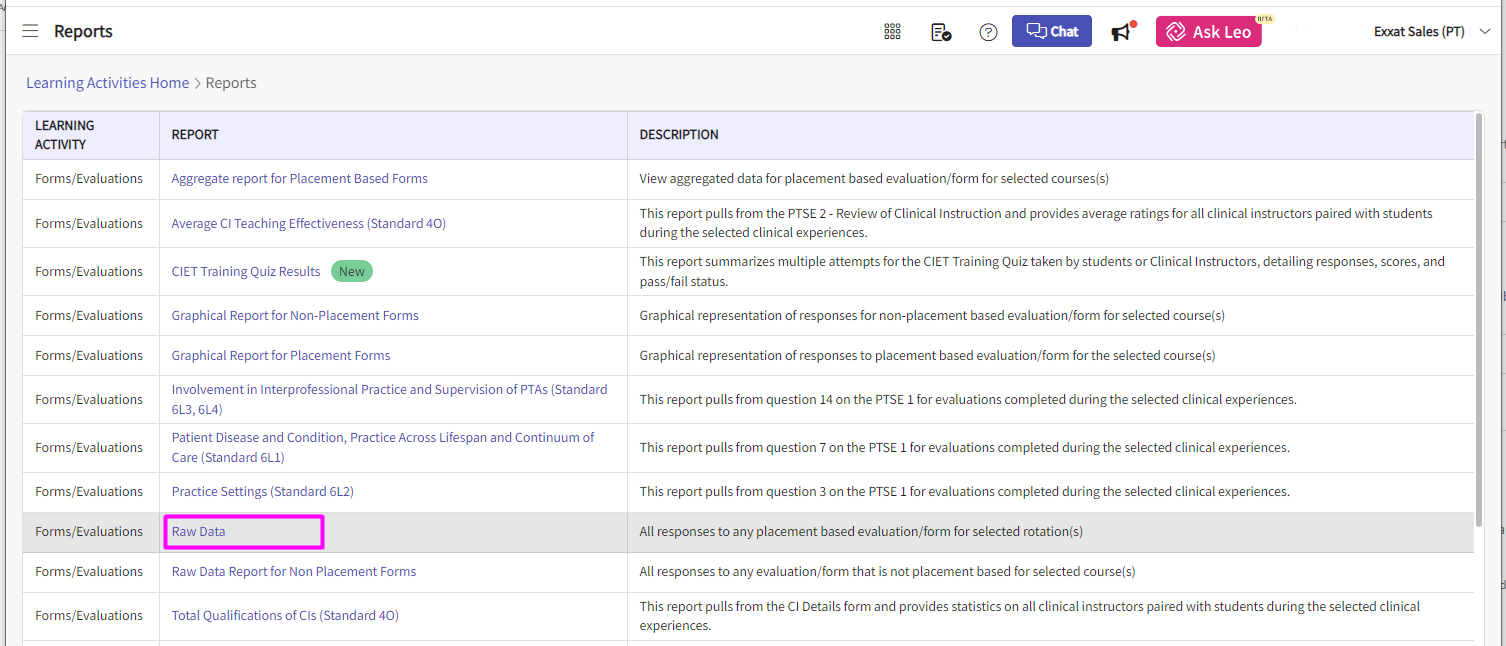
Task: Click the announcements megaphone icon
Action: [1121, 32]
